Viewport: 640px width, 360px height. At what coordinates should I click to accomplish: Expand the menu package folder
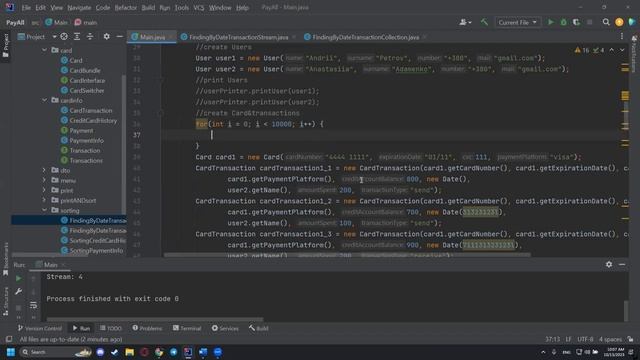point(44,180)
